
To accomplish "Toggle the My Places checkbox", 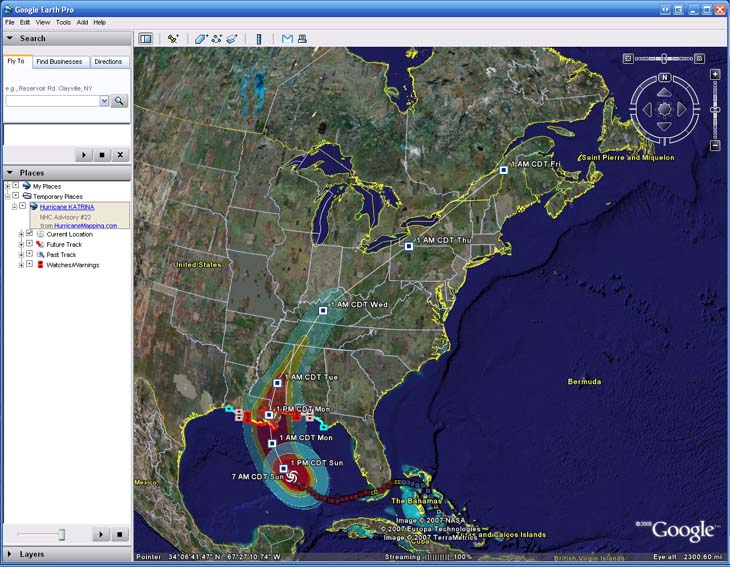I will click(x=16, y=185).
